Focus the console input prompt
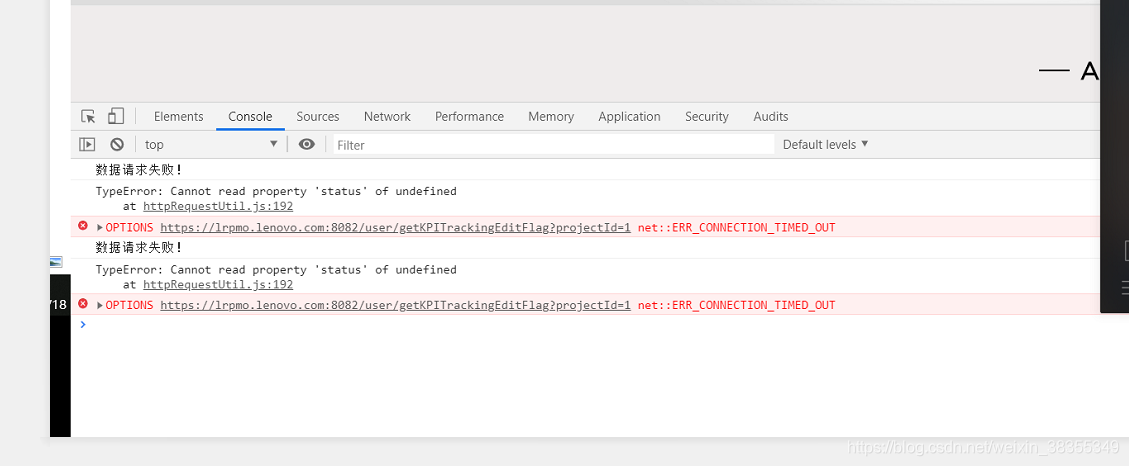This screenshot has width=1129, height=466. pyautogui.click(x=590, y=325)
